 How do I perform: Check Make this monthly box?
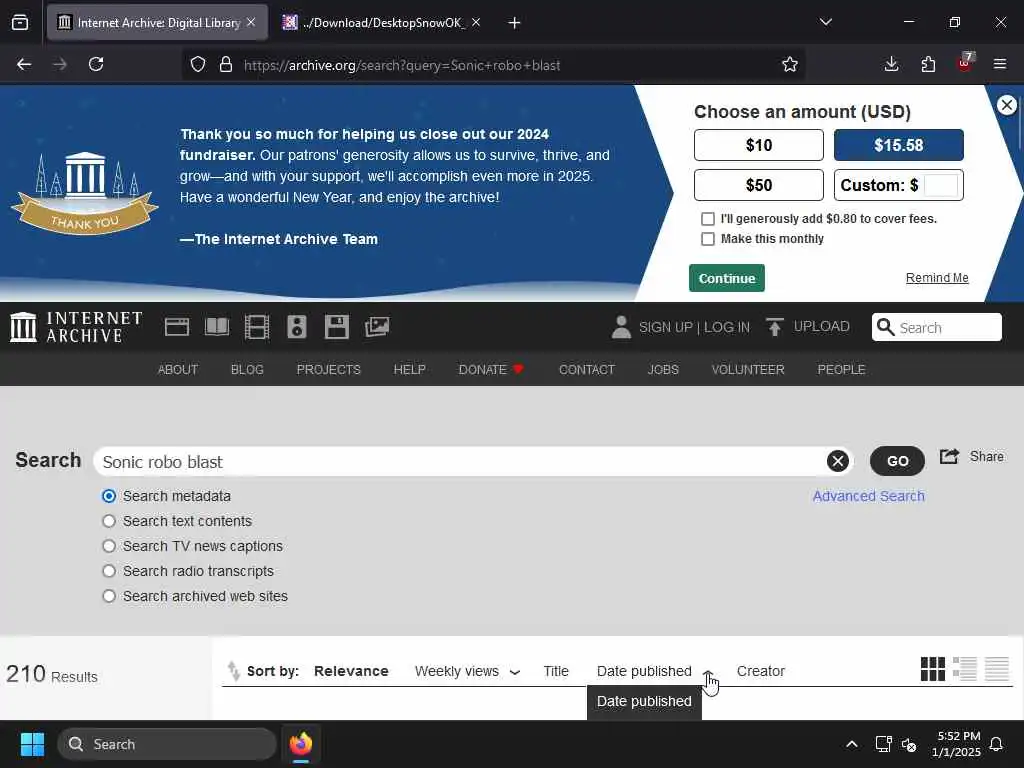pos(708,239)
